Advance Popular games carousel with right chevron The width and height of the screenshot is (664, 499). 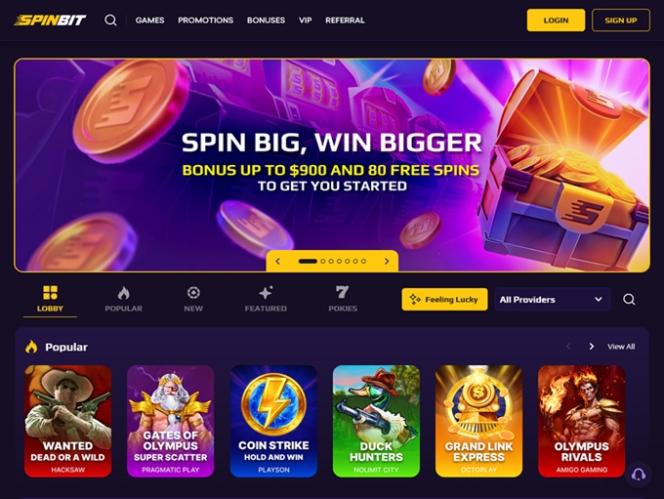[x=592, y=347]
